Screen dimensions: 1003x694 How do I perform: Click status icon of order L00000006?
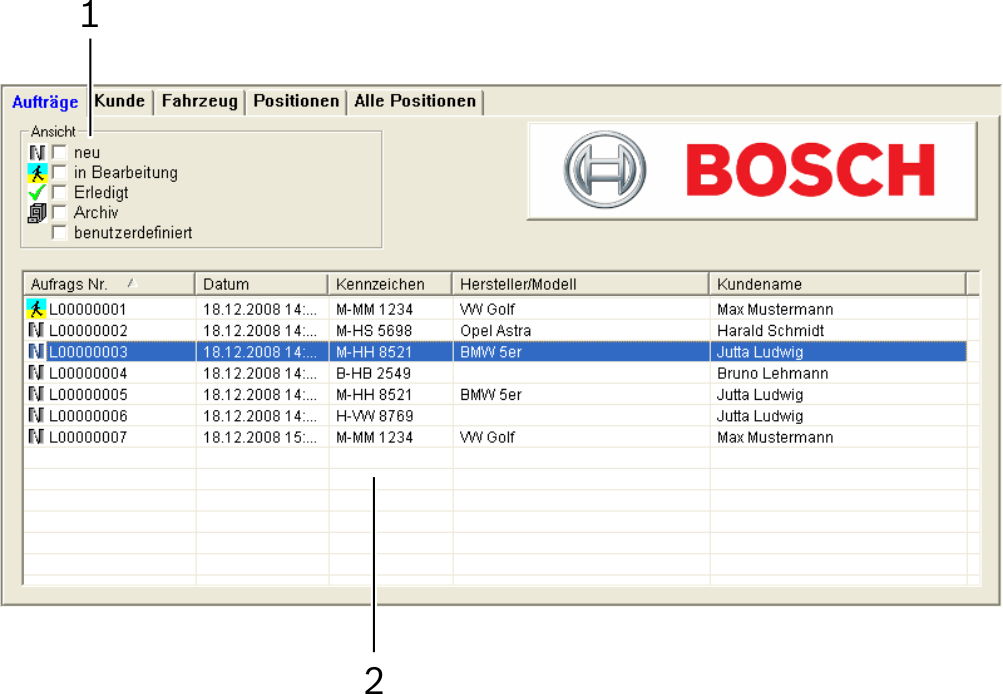pos(36,415)
